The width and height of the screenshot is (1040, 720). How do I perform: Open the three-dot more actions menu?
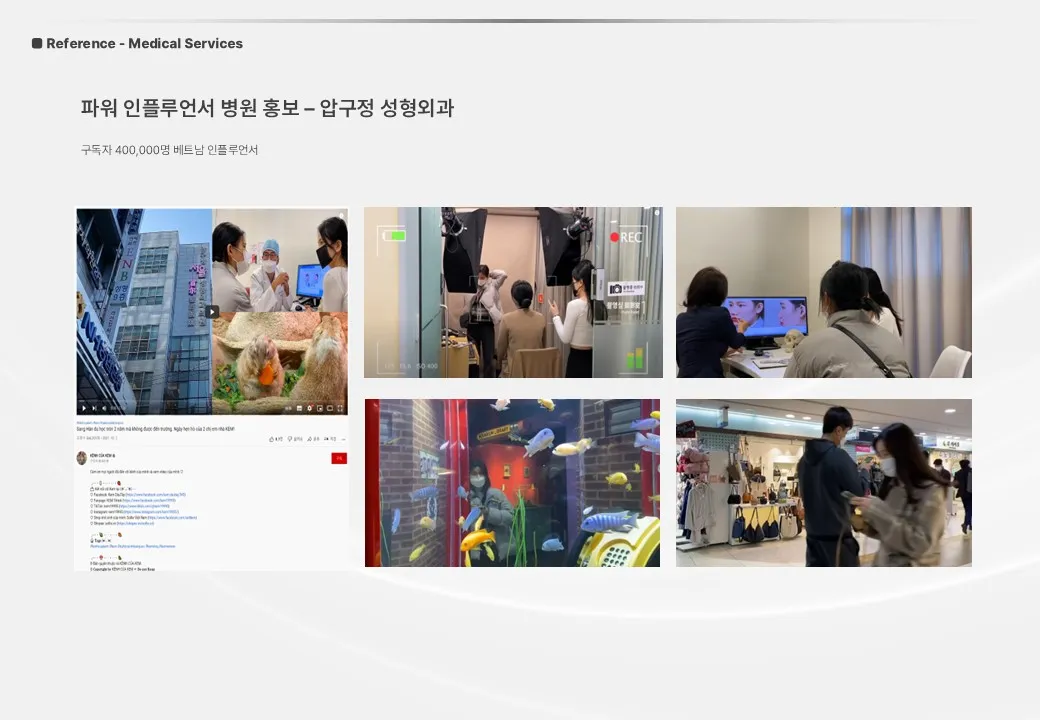(344, 440)
